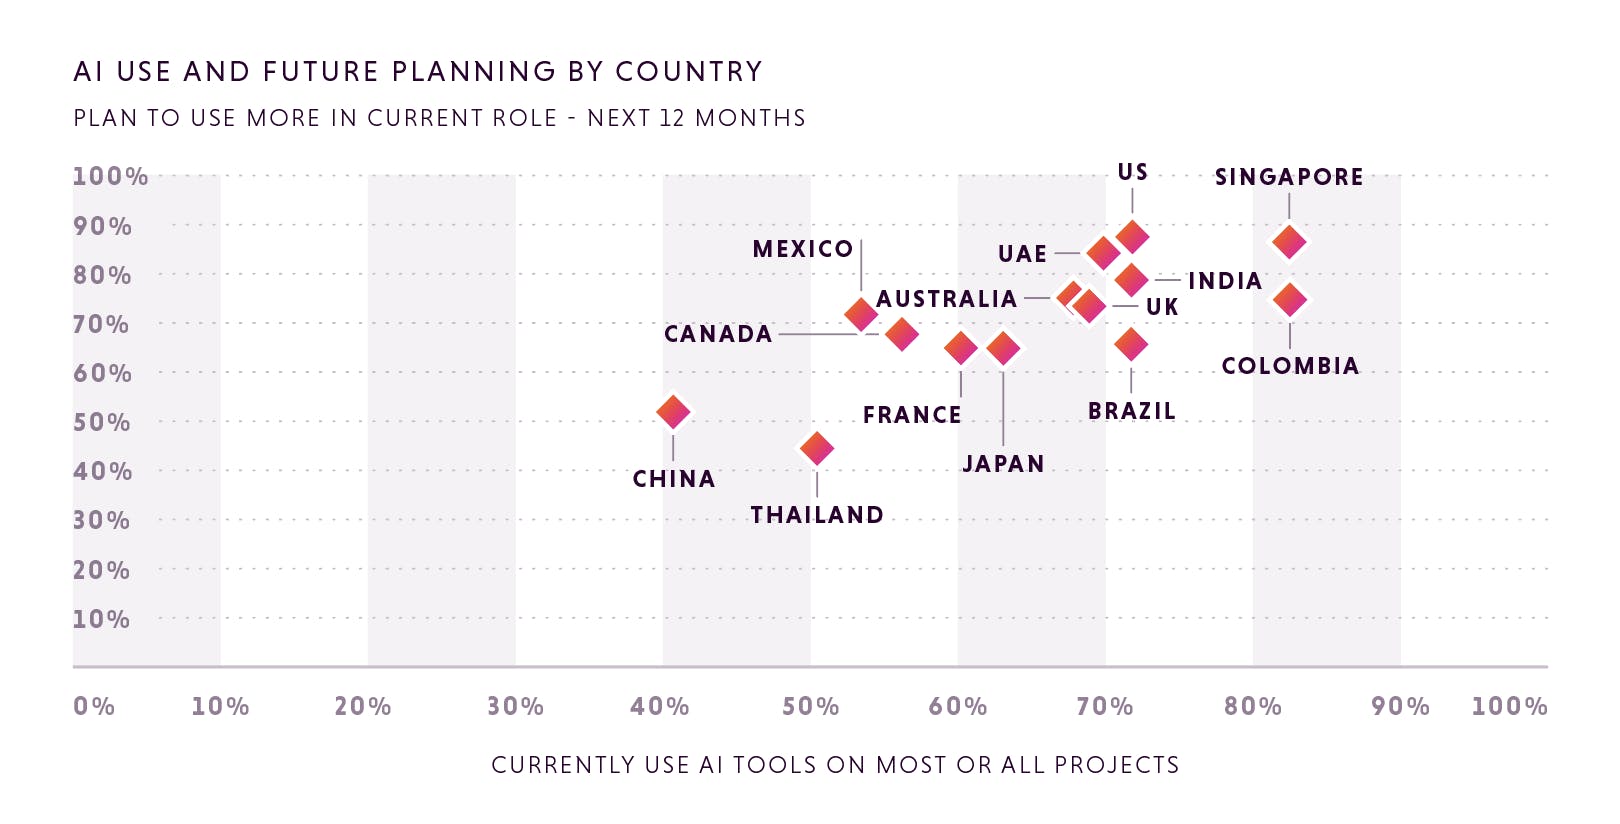Click the China diamond data marker
Viewport: 1620px width, 824px height.
[x=673, y=411]
